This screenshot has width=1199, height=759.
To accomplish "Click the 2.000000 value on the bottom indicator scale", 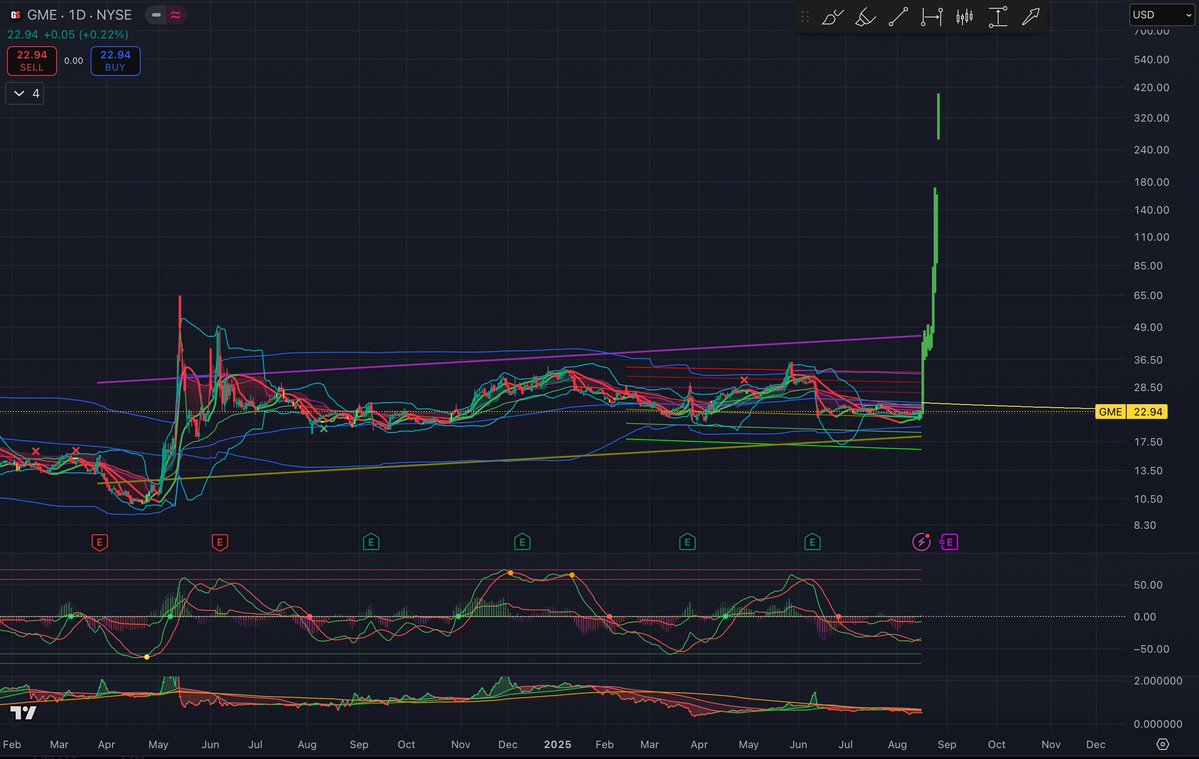I will pos(1158,680).
